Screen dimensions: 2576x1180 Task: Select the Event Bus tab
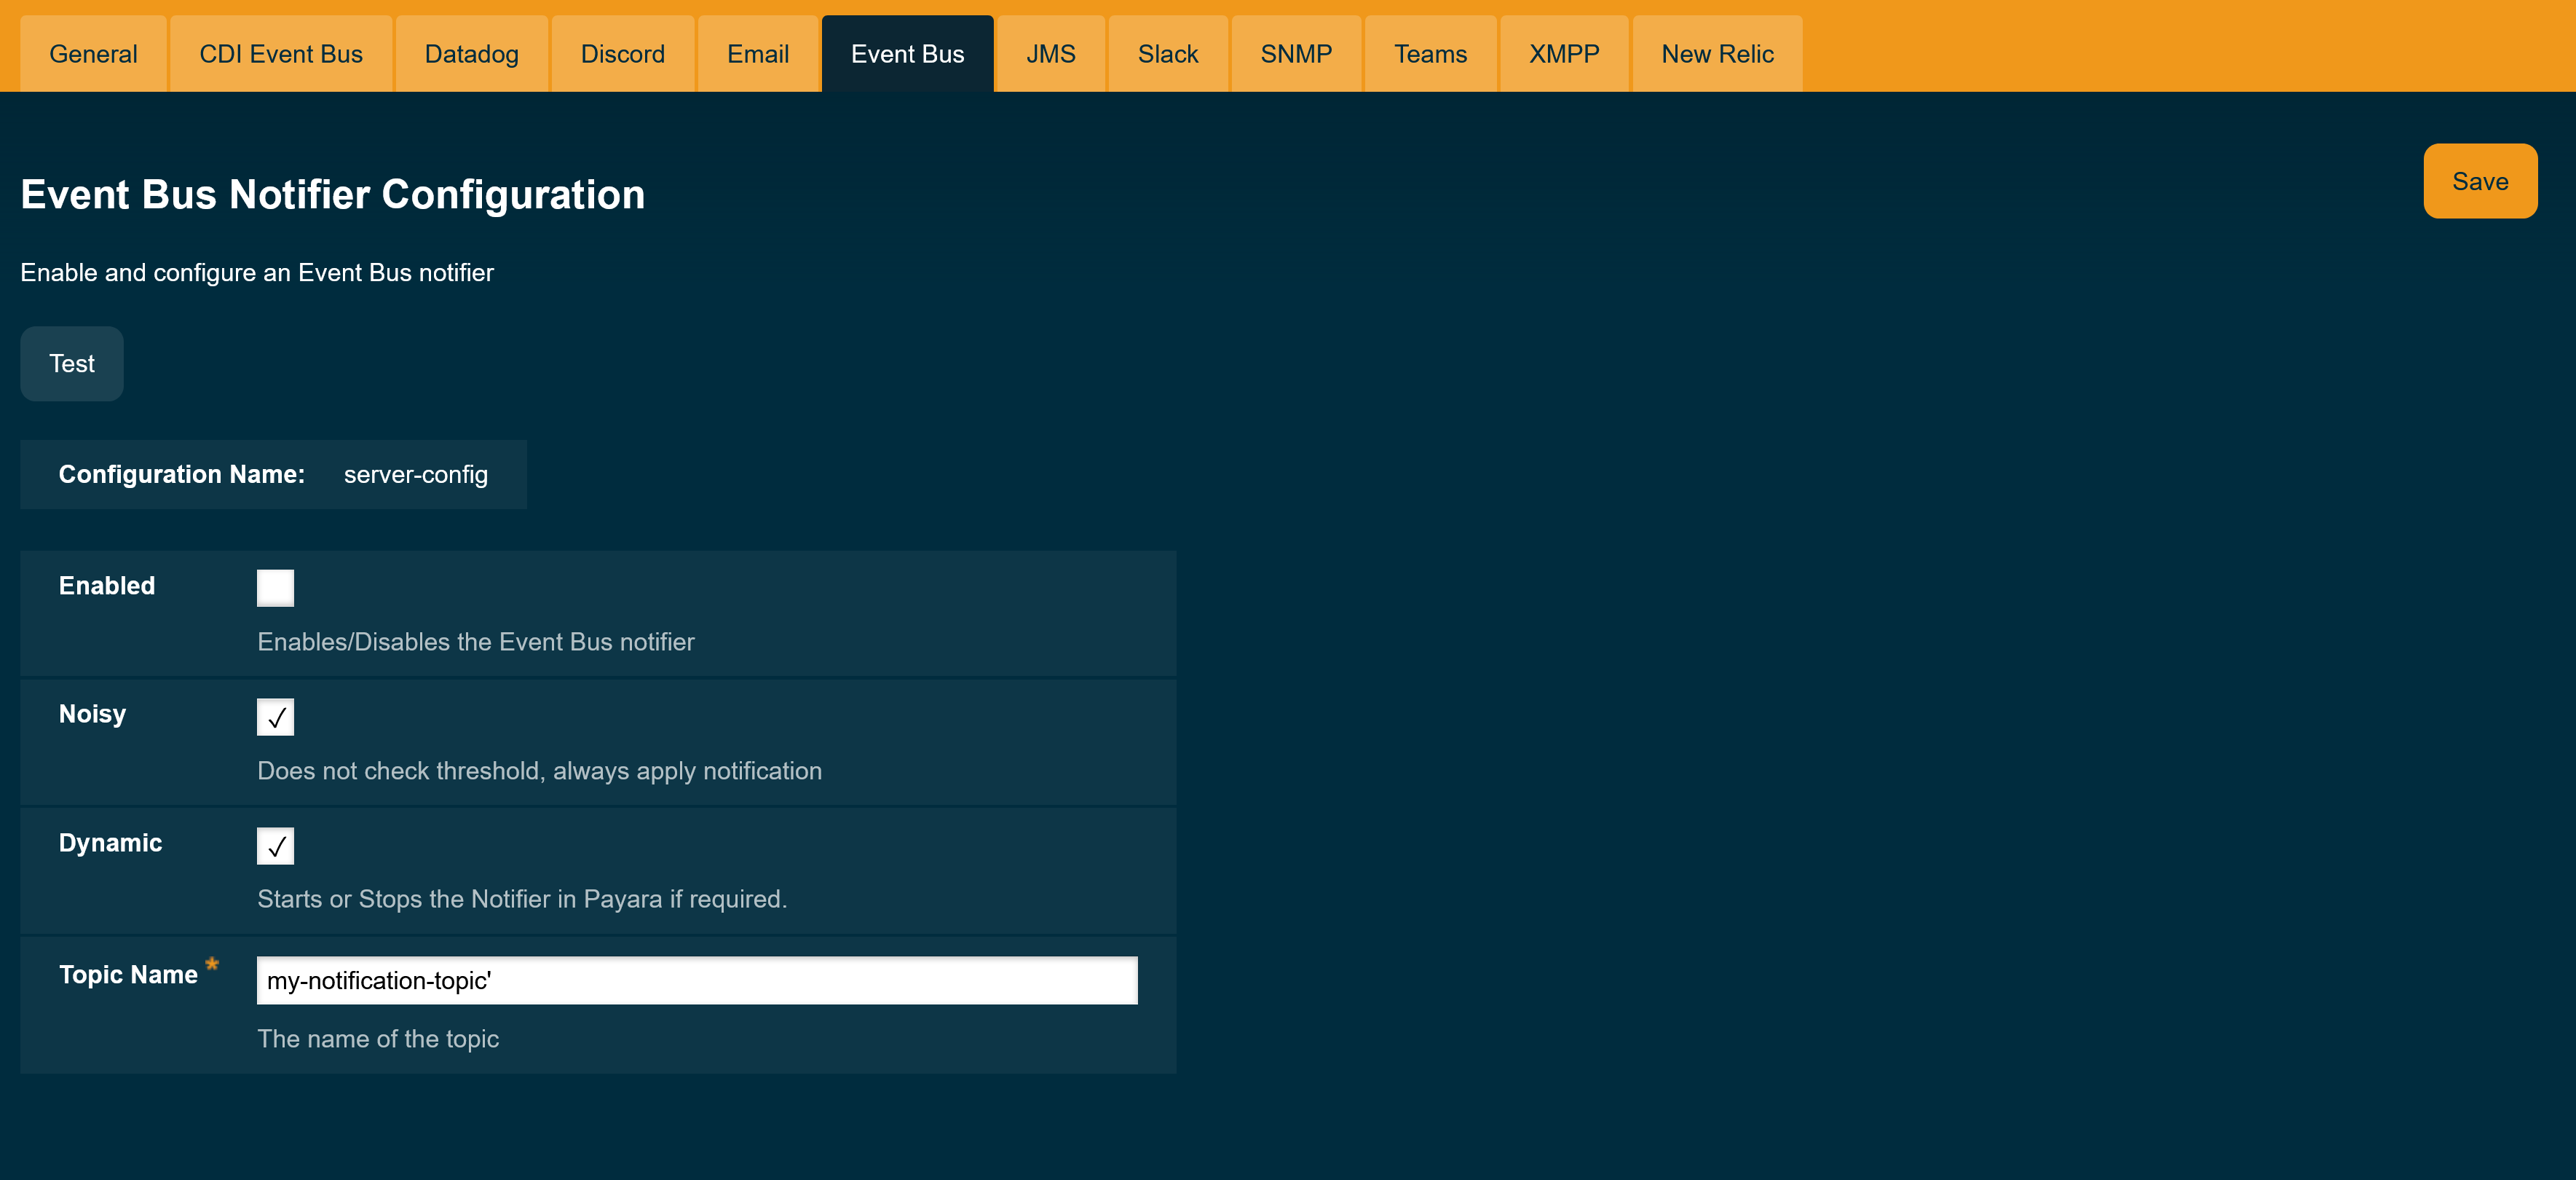[906, 53]
